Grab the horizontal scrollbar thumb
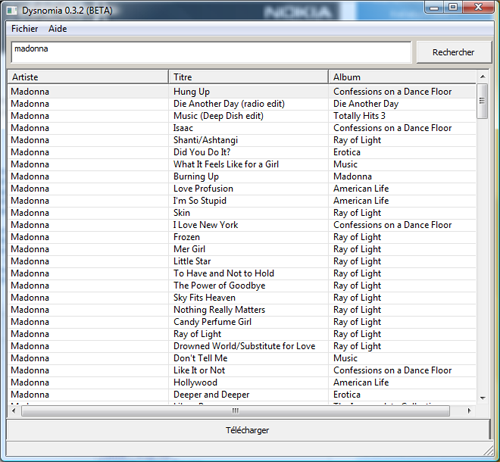 tap(235, 411)
